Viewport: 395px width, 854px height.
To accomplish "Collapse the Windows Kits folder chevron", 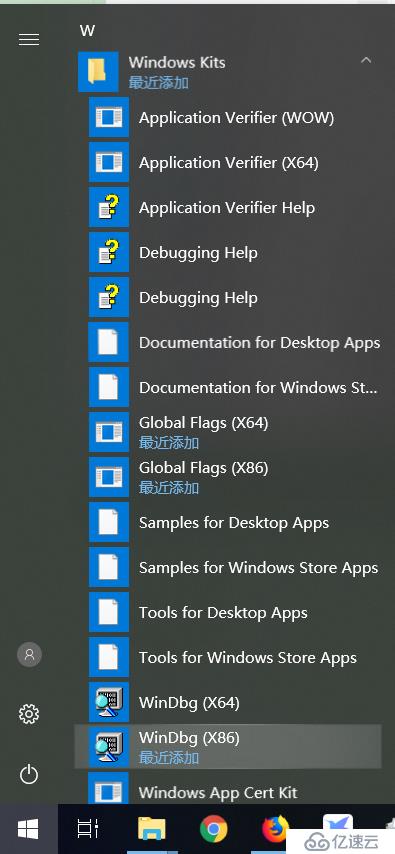I will coord(366,60).
